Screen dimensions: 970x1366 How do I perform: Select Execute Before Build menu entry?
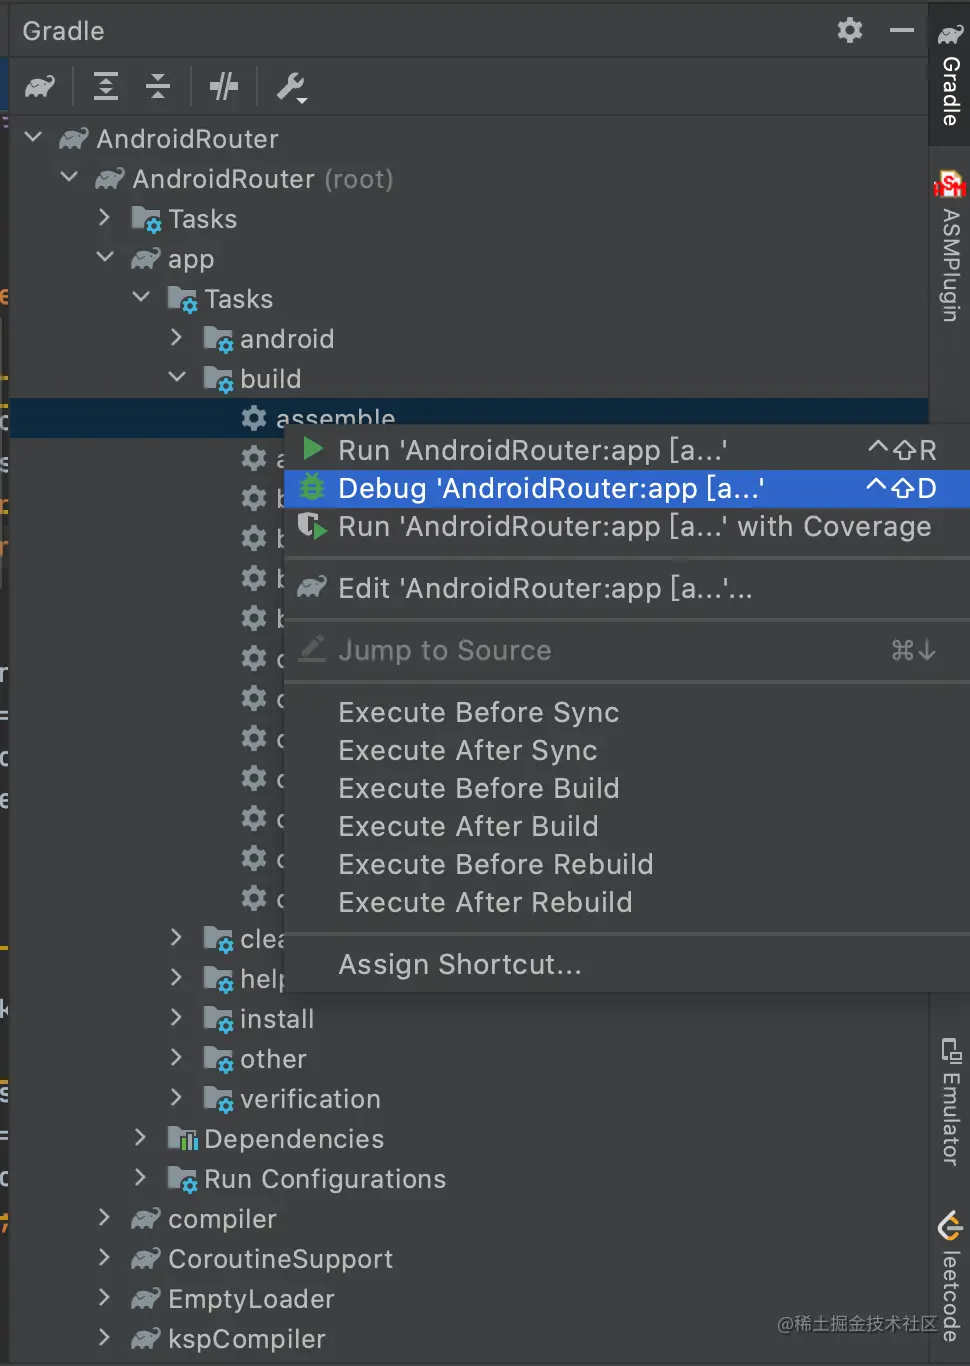479,788
